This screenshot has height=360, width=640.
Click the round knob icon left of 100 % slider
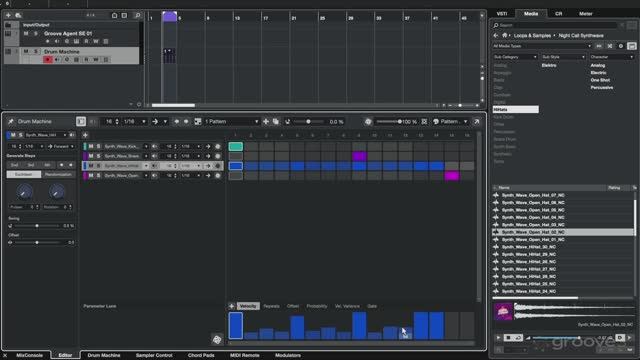(x=368, y=122)
